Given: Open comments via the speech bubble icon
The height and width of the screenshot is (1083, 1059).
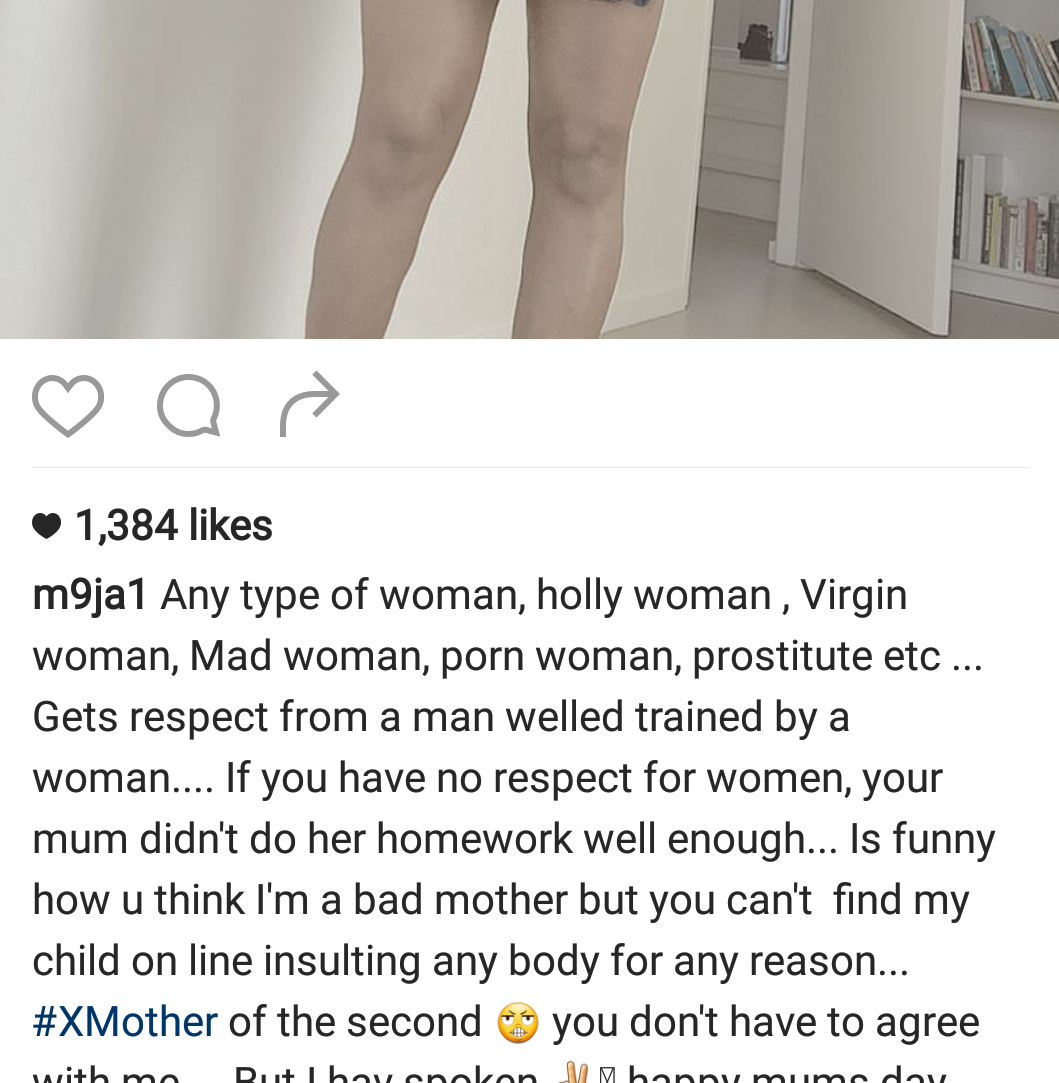Looking at the screenshot, I should 189,405.
